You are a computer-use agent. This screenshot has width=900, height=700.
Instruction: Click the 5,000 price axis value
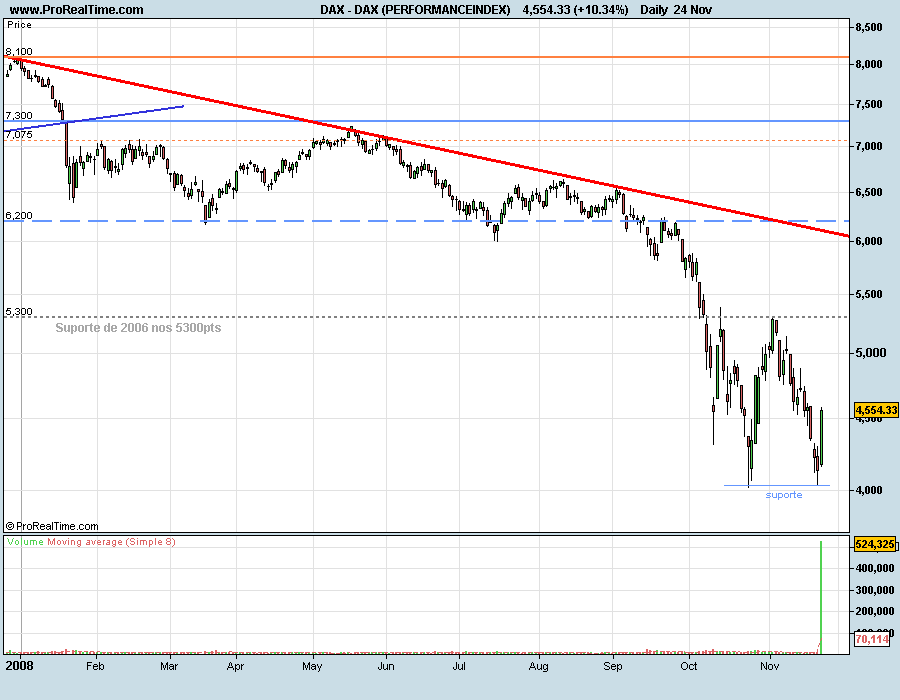click(871, 353)
